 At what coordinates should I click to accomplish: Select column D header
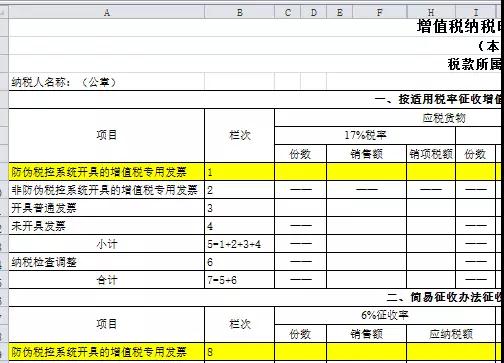tap(313, 12)
